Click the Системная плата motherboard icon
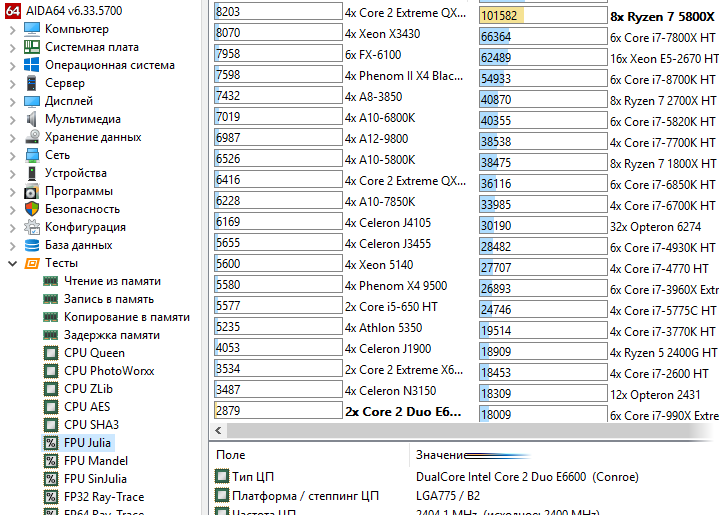The width and height of the screenshot is (719, 515). [x=32, y=47]
